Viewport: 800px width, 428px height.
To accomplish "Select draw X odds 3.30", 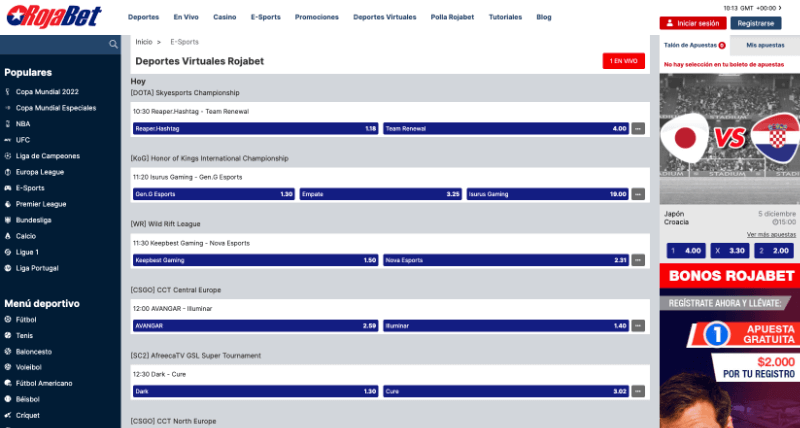I will [730, 250].
